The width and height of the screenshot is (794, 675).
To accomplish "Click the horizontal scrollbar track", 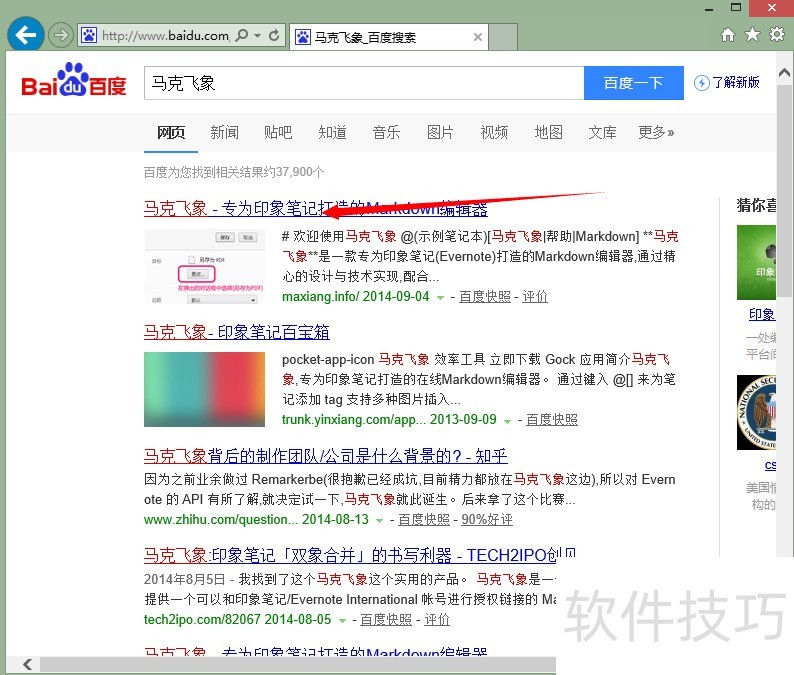I will (298, 664).
